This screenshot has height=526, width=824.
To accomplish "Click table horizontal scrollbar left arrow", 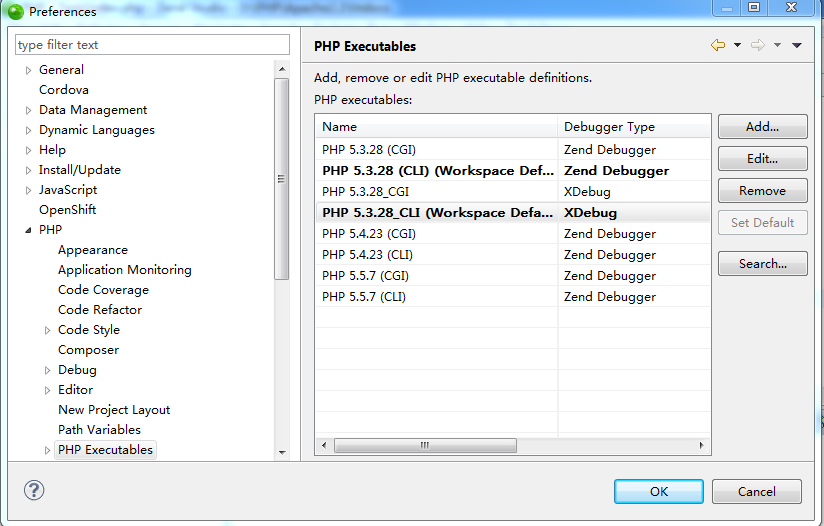I will coord(324,445).
